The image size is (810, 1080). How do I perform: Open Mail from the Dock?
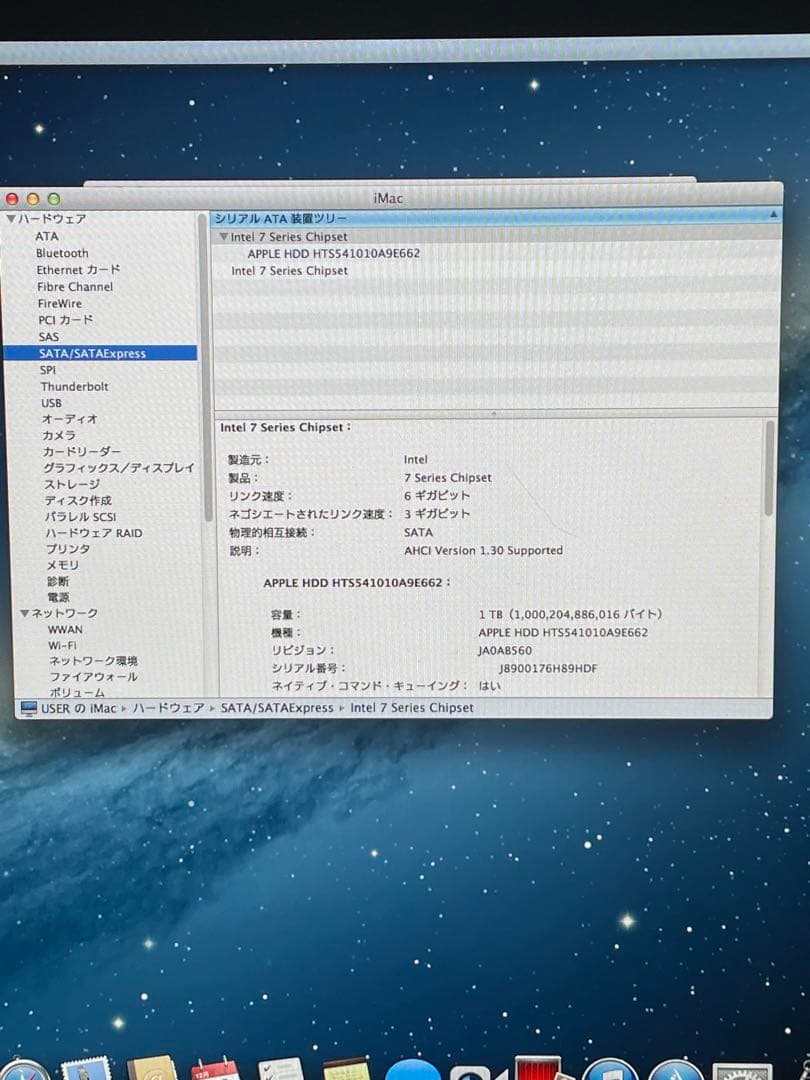click(x=84, y=1068)
